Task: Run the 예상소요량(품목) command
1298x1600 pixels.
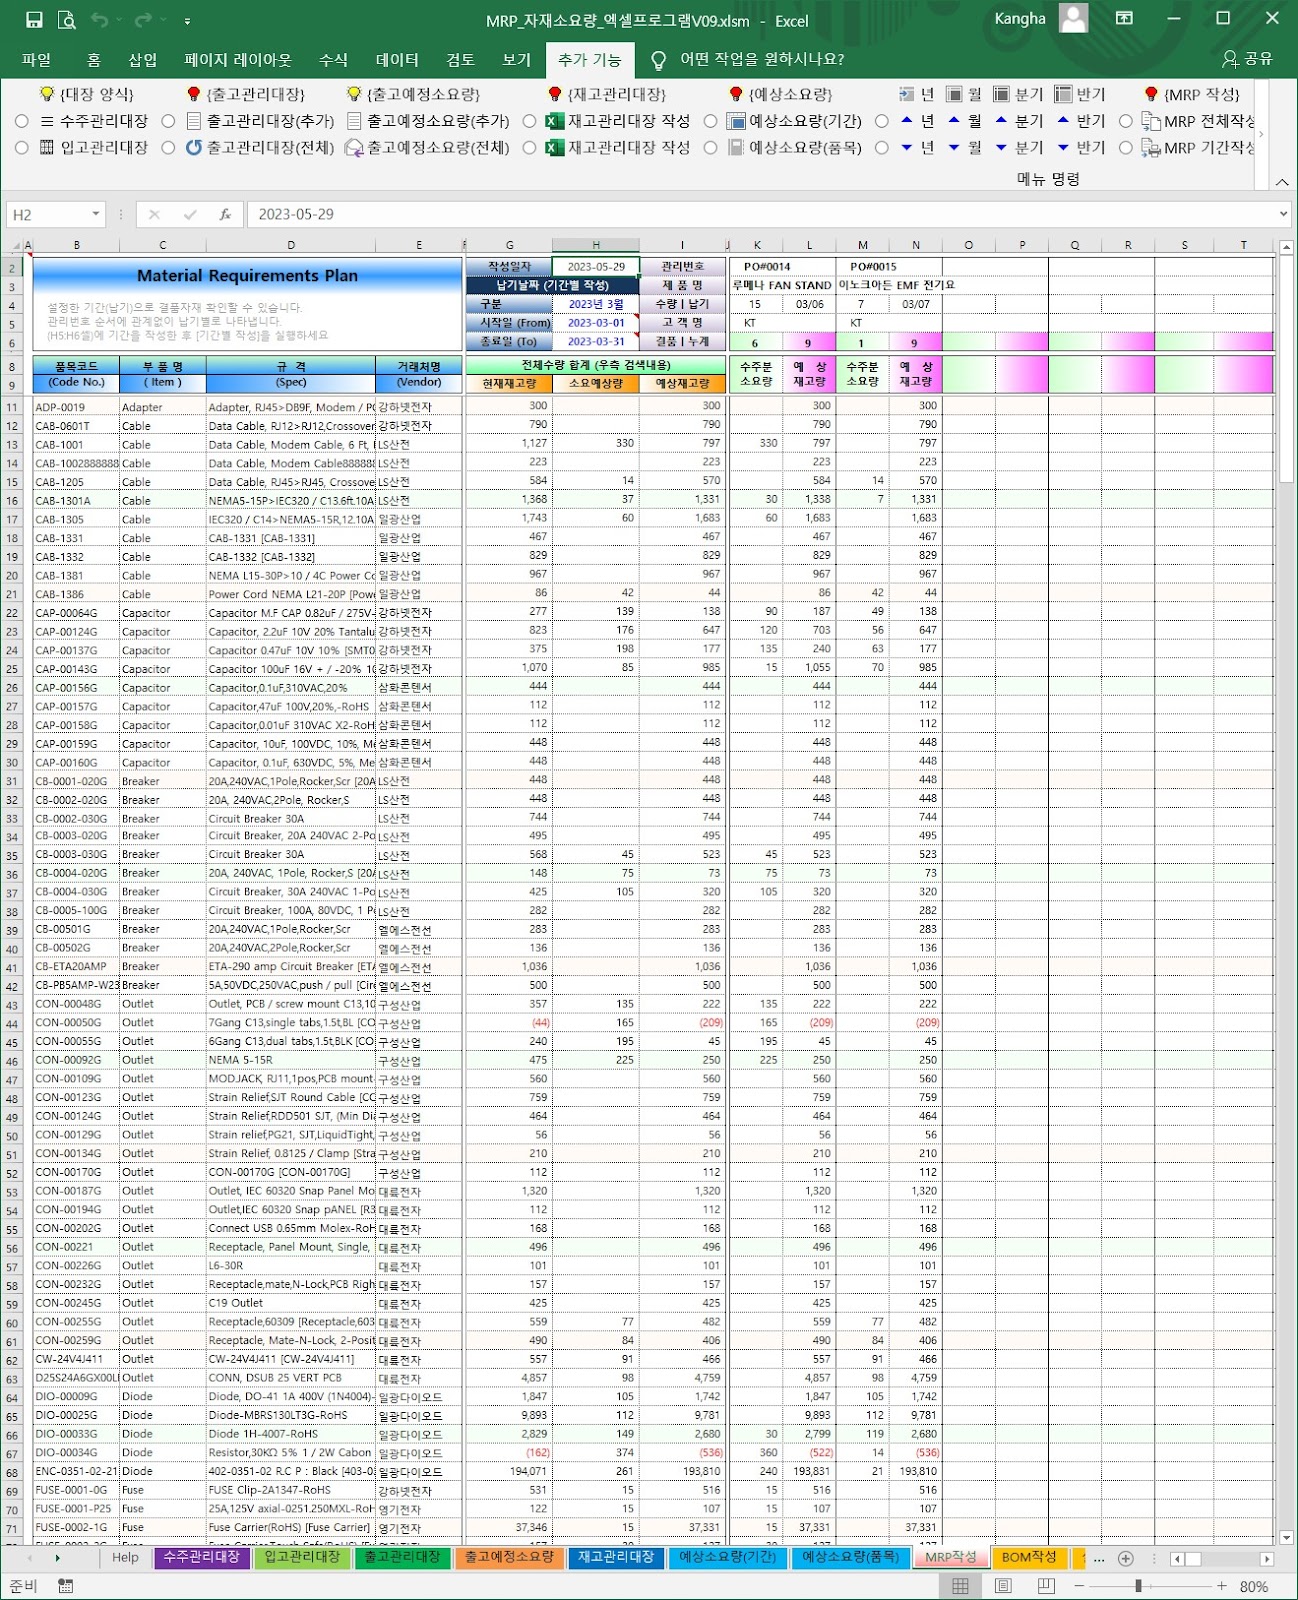Action: [794, 147]
